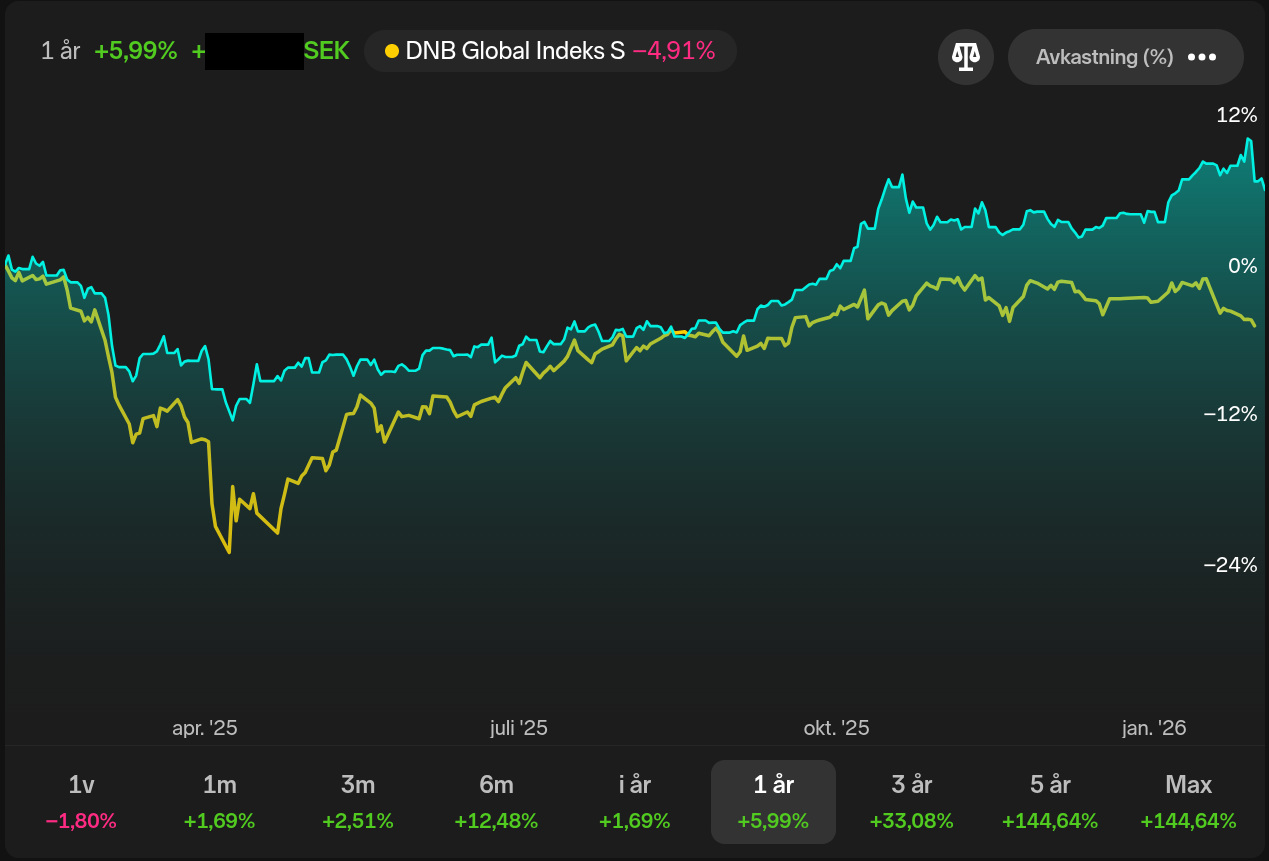Open the Avkastning (%) dropdown
The width and height of the screenshot is (1269, 861).
(x=1125, y=57)
